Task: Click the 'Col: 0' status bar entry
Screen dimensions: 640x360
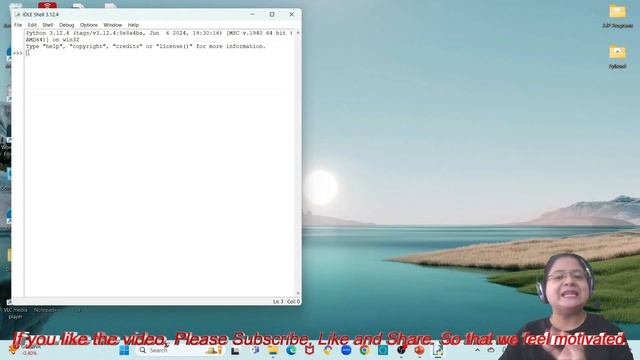Action: point(293,302)
